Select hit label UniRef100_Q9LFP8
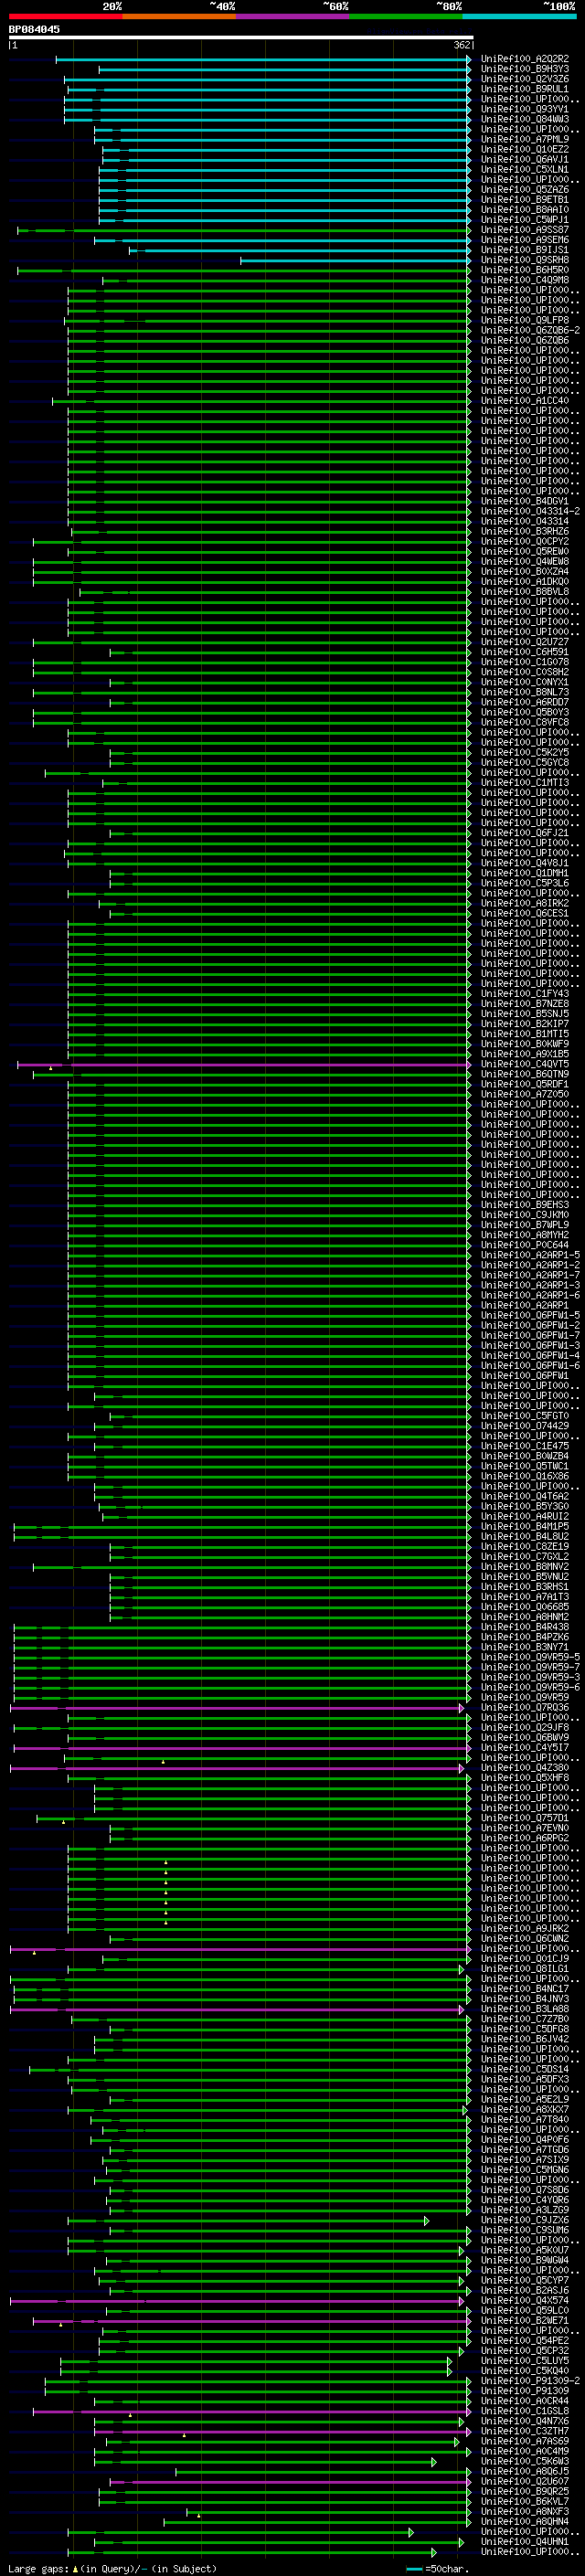585x2576 pixels. click(525, 320)
